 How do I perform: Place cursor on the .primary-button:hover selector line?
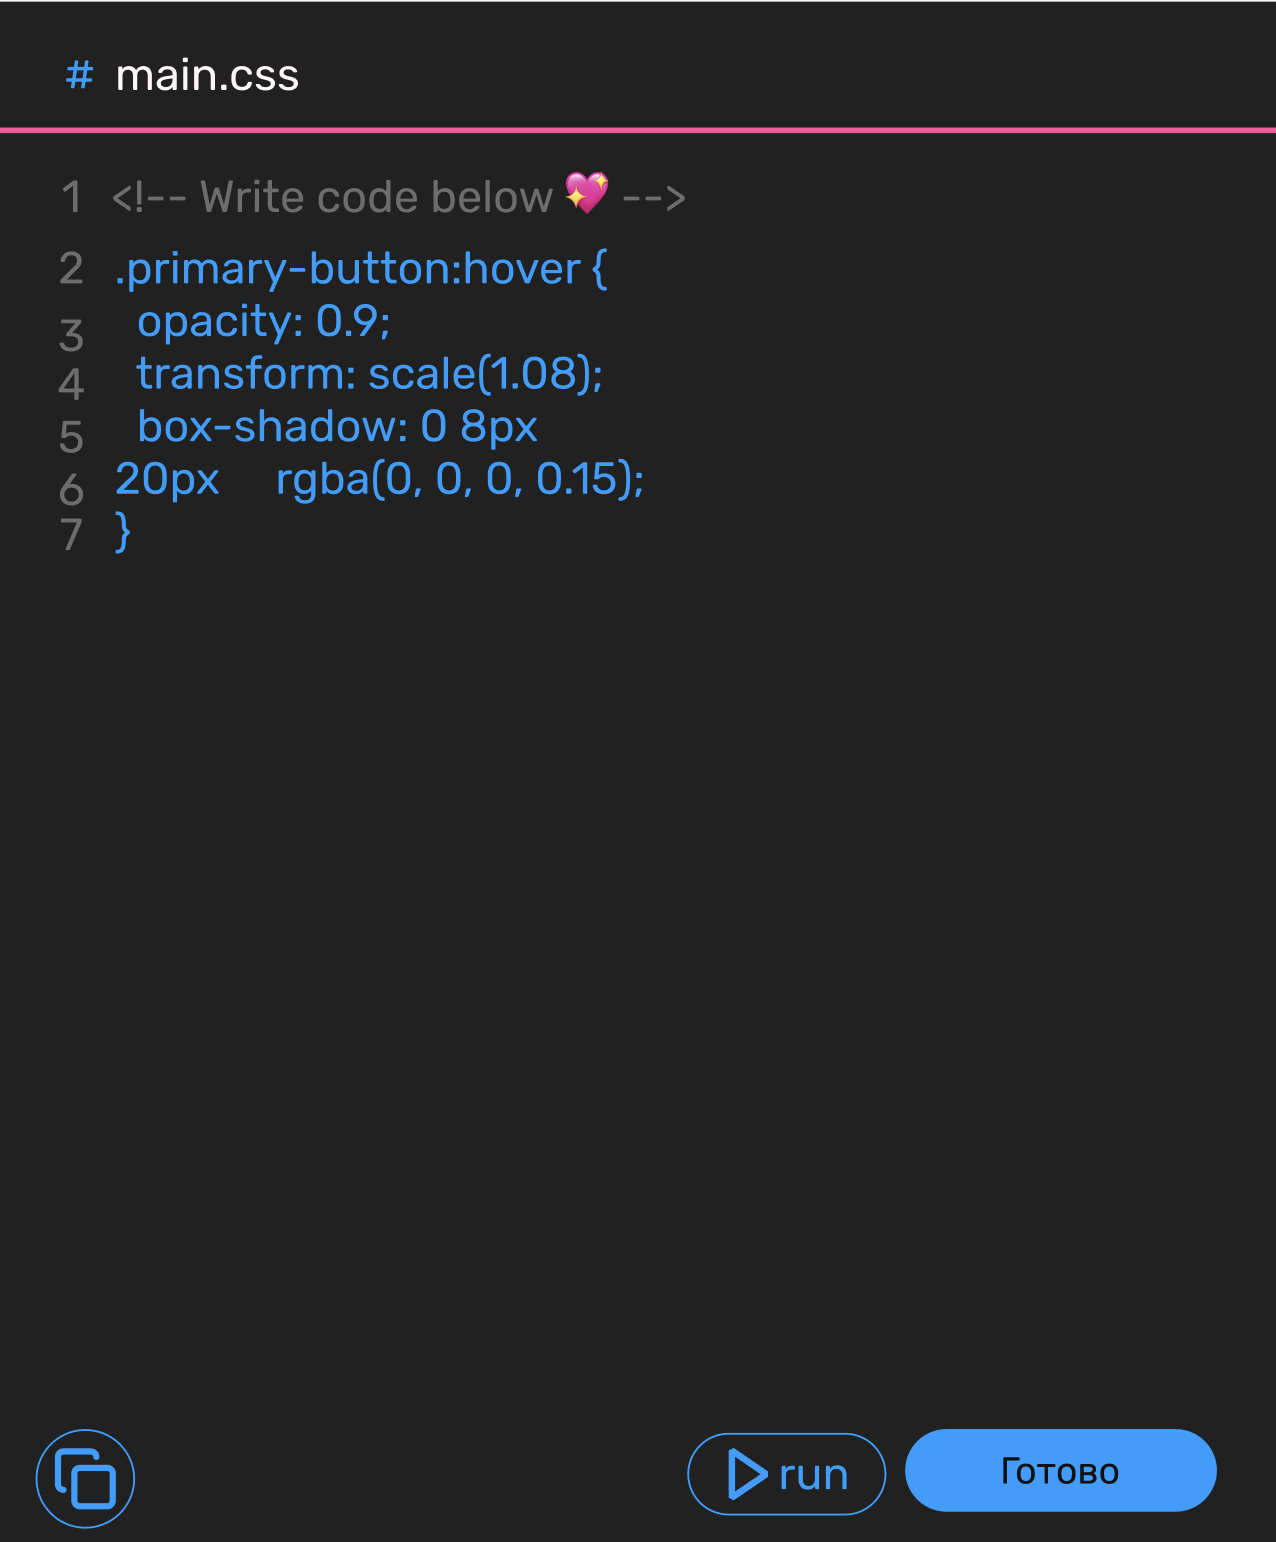[x=361, y=269]
